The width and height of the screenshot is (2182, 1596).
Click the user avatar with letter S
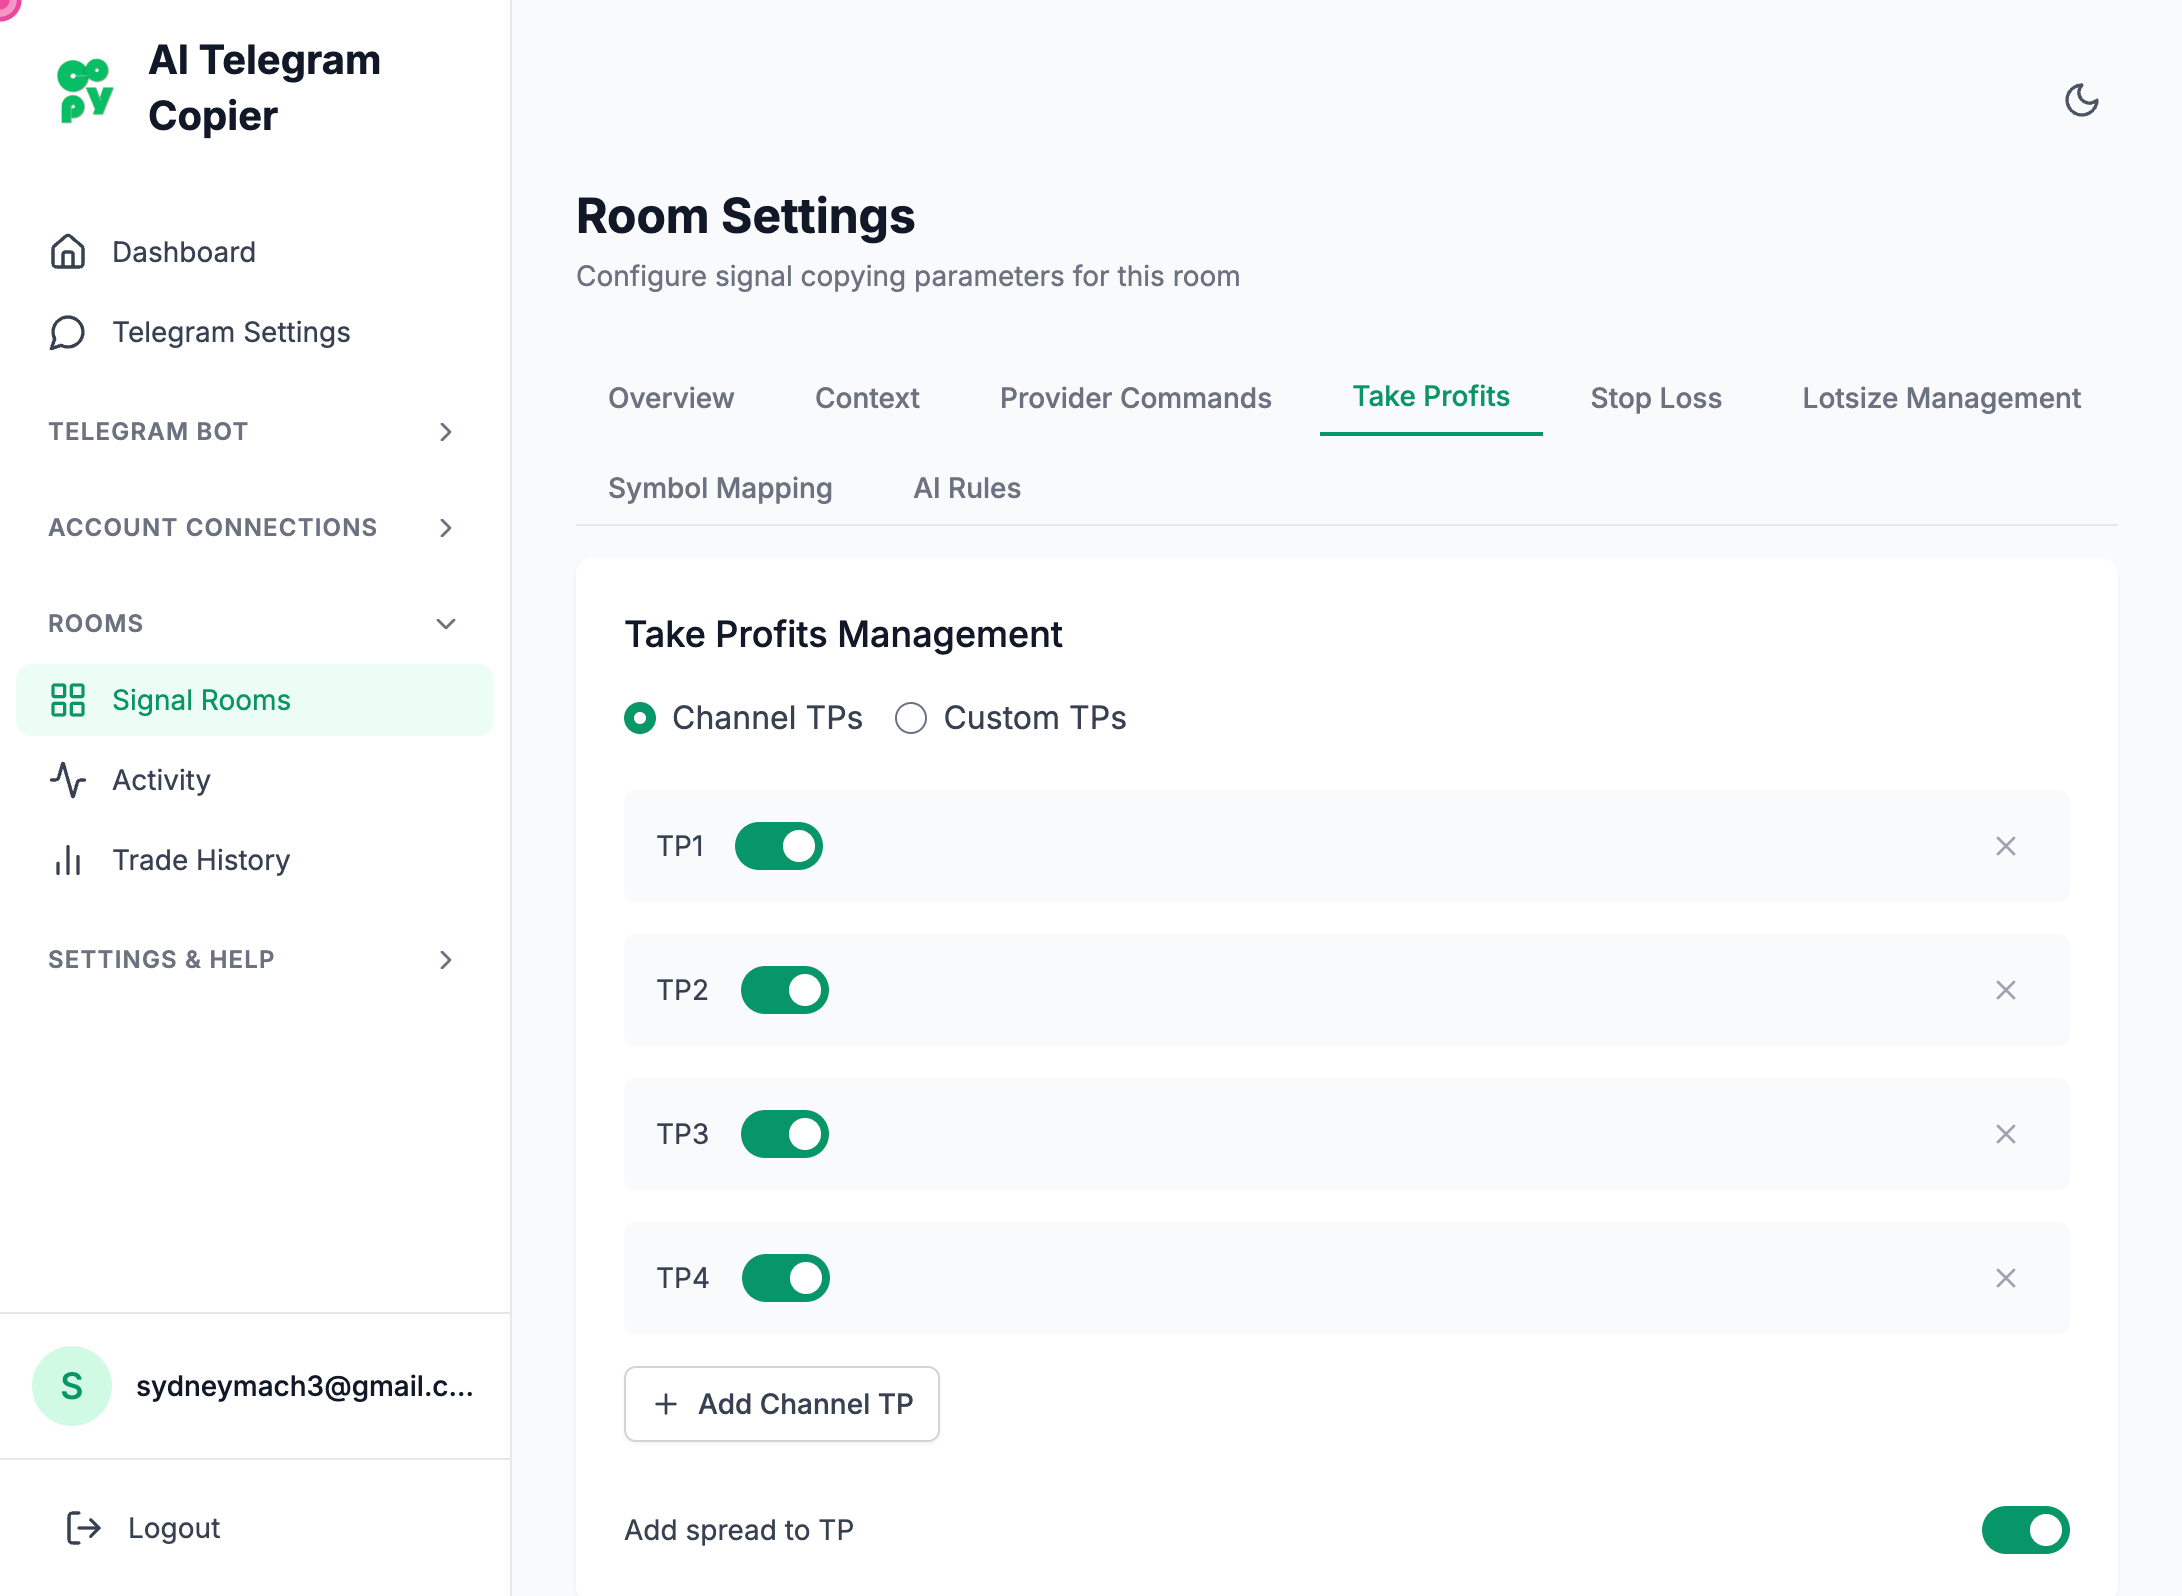(72, 1386)
